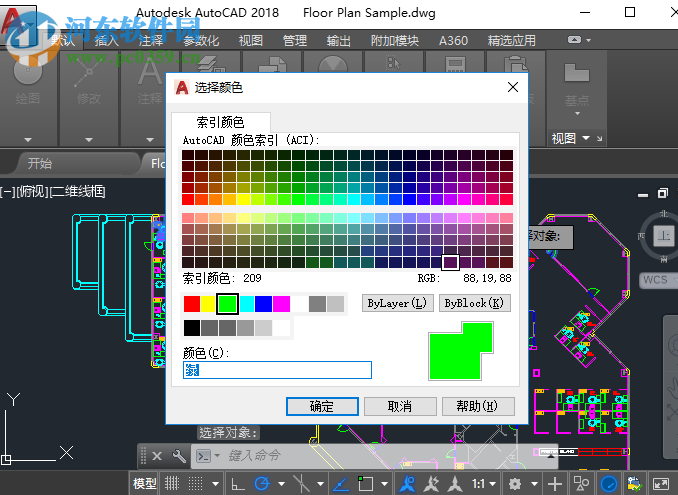678x495 pixels.
Task: Open polar tracking angle dropdown arrow
Action: click(x=281, y=484)
